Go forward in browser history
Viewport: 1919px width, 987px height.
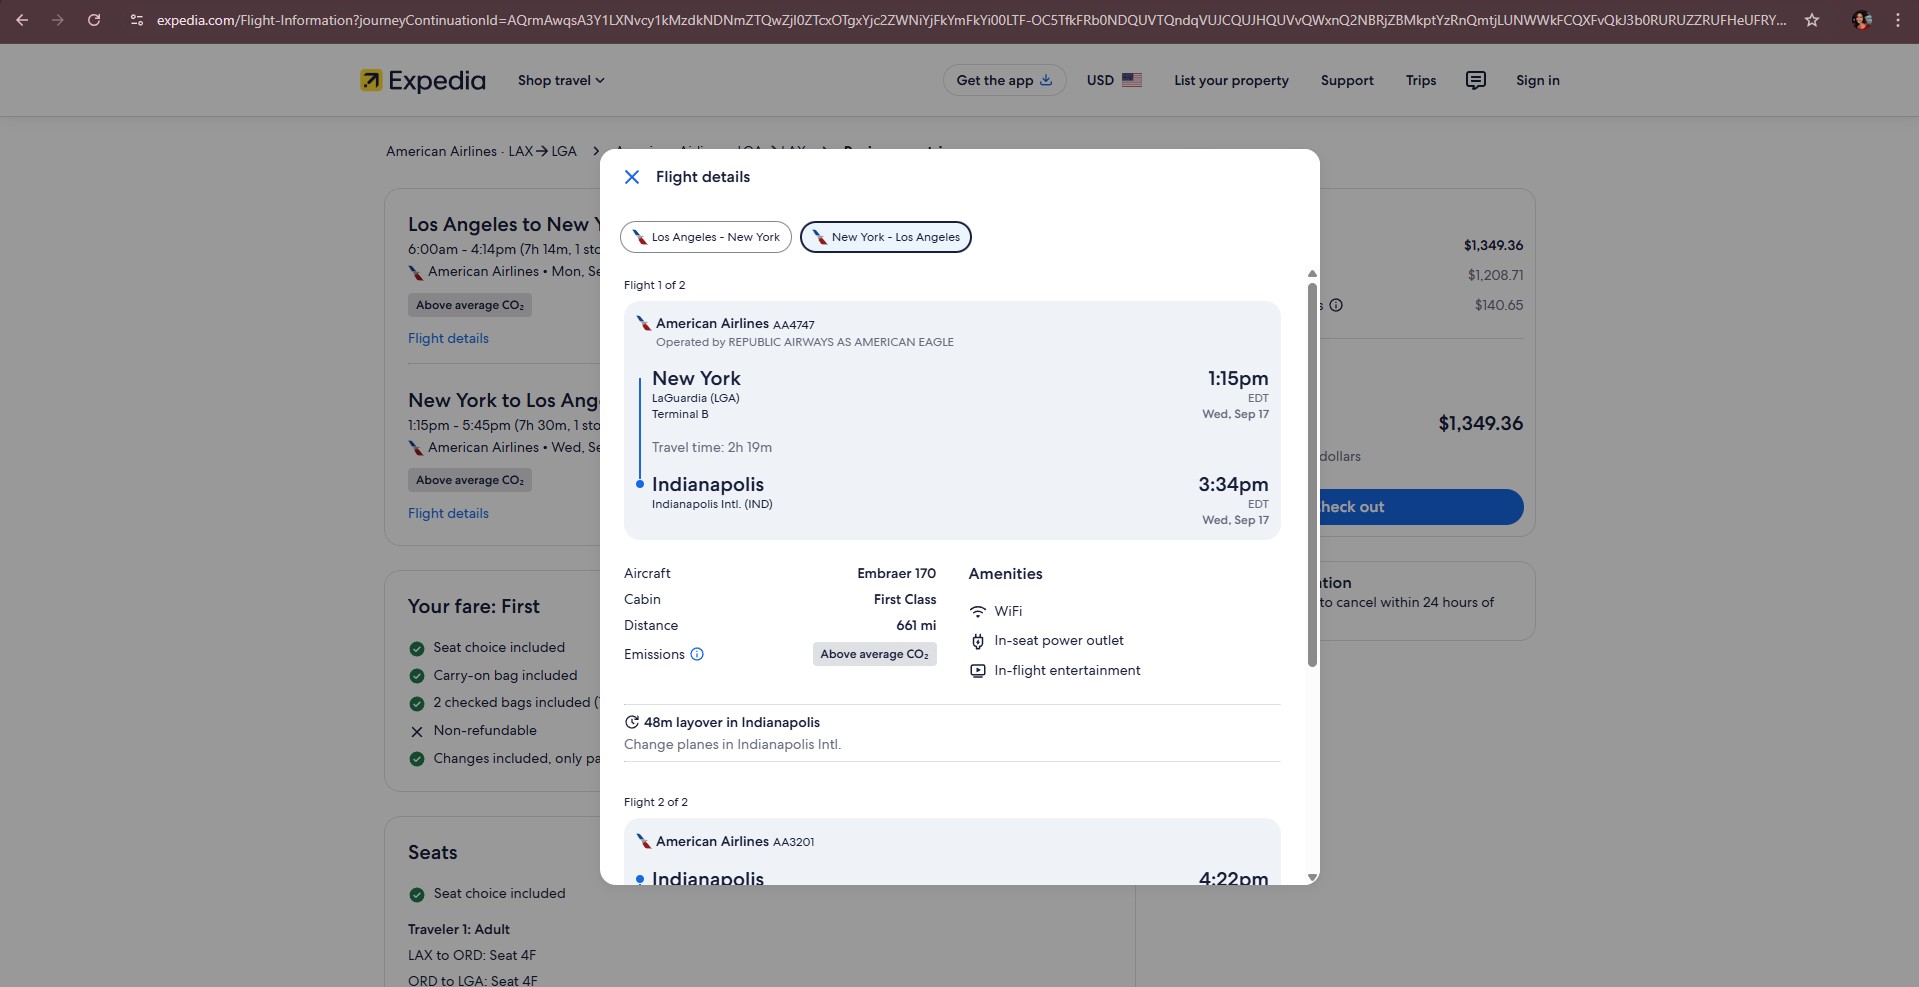[x=58, y=20]
